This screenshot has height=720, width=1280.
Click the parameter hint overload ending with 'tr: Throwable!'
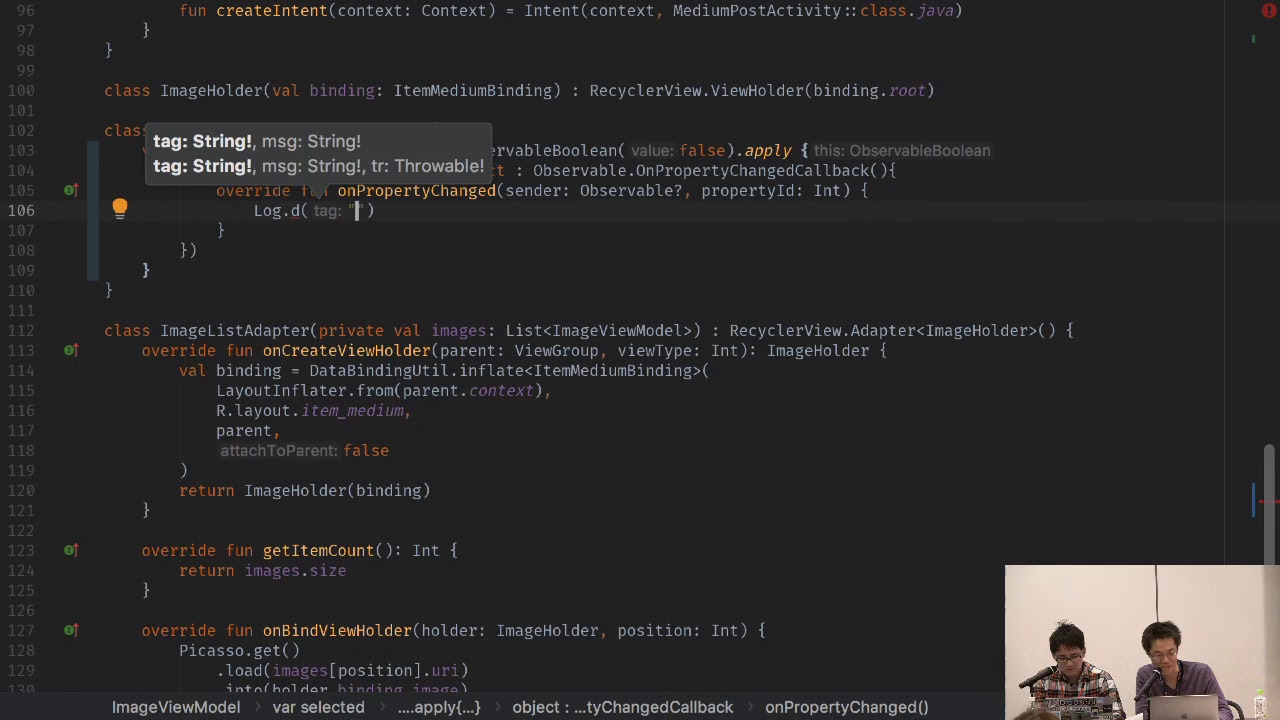coord(318,166)
